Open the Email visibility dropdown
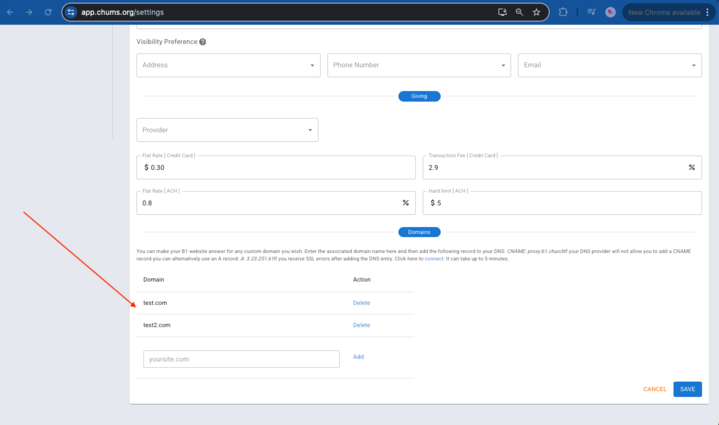 (x=609, y=65)
